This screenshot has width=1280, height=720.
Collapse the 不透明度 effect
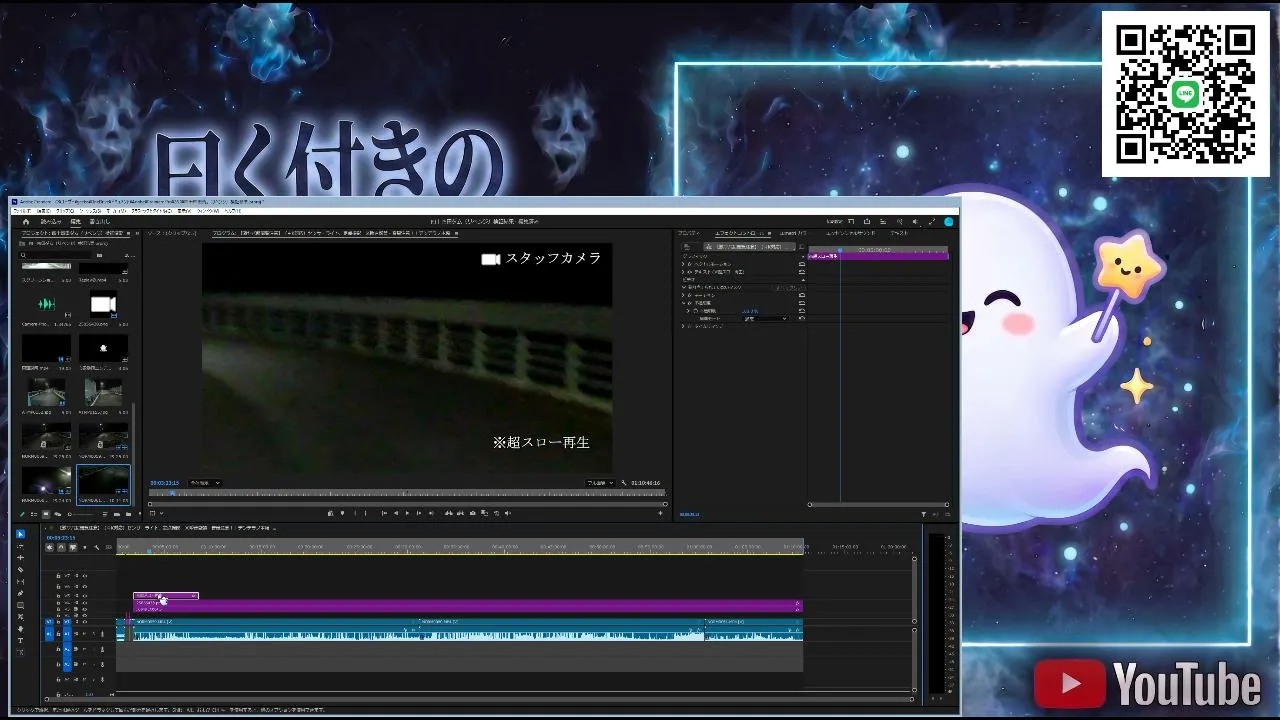click(683, 304)
